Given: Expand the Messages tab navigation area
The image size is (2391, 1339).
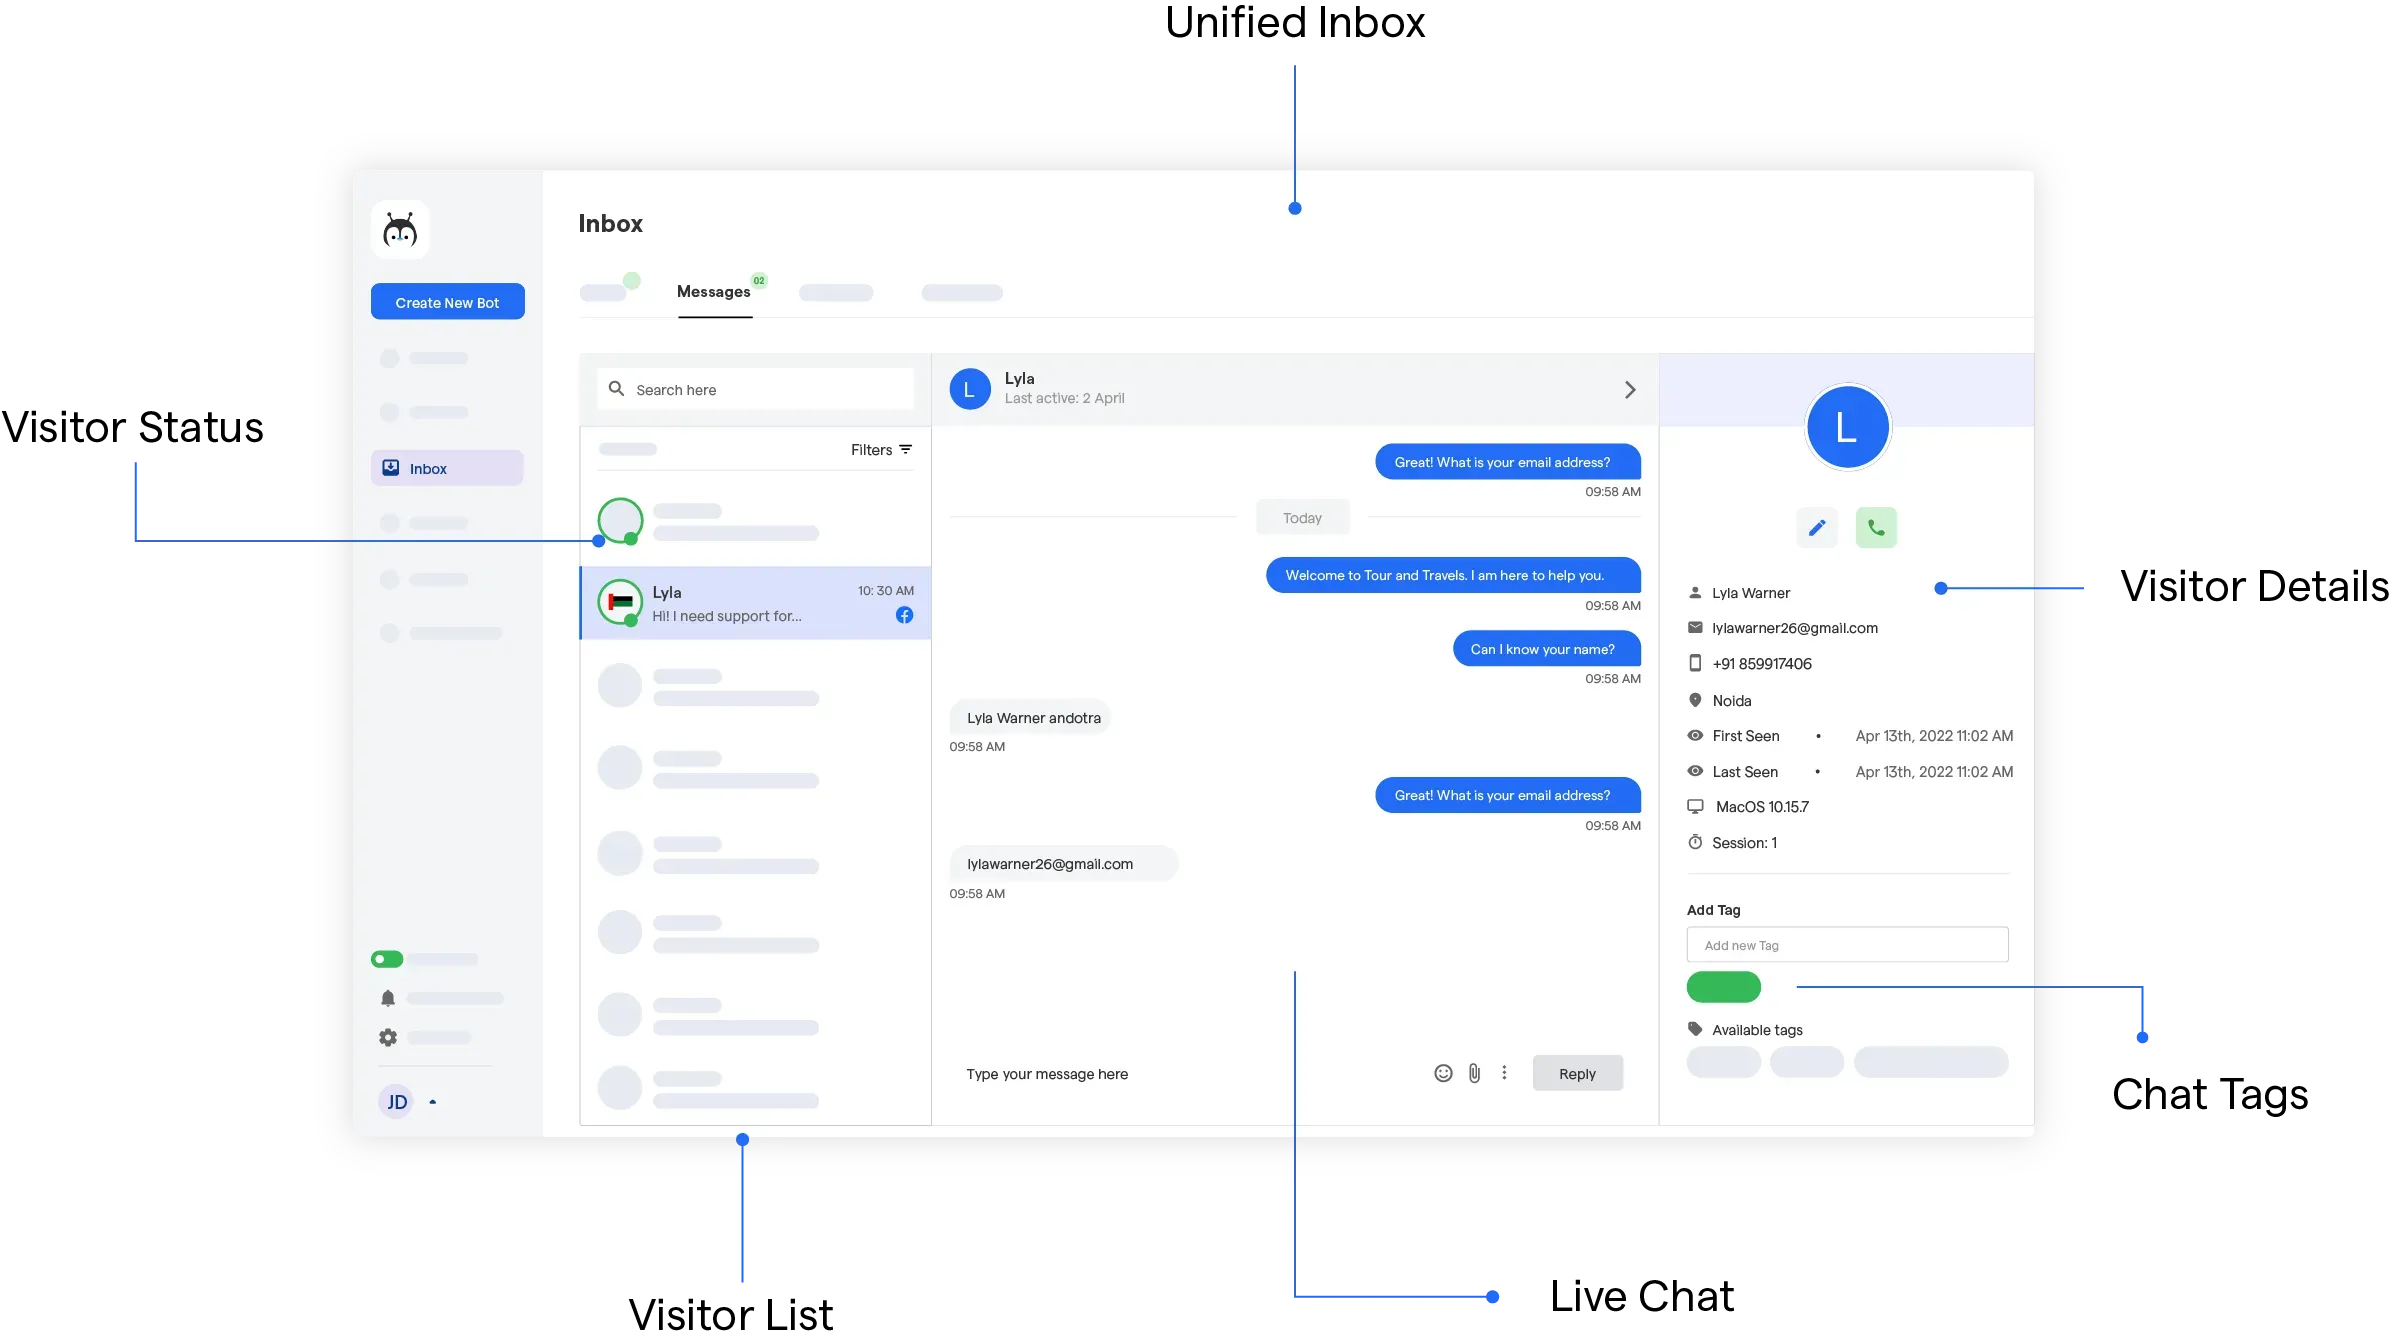Looking at the screenshot, I should pos(714,292).
